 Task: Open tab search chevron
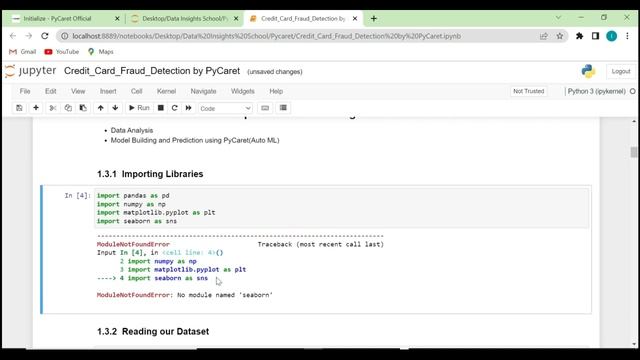point(558,18)
